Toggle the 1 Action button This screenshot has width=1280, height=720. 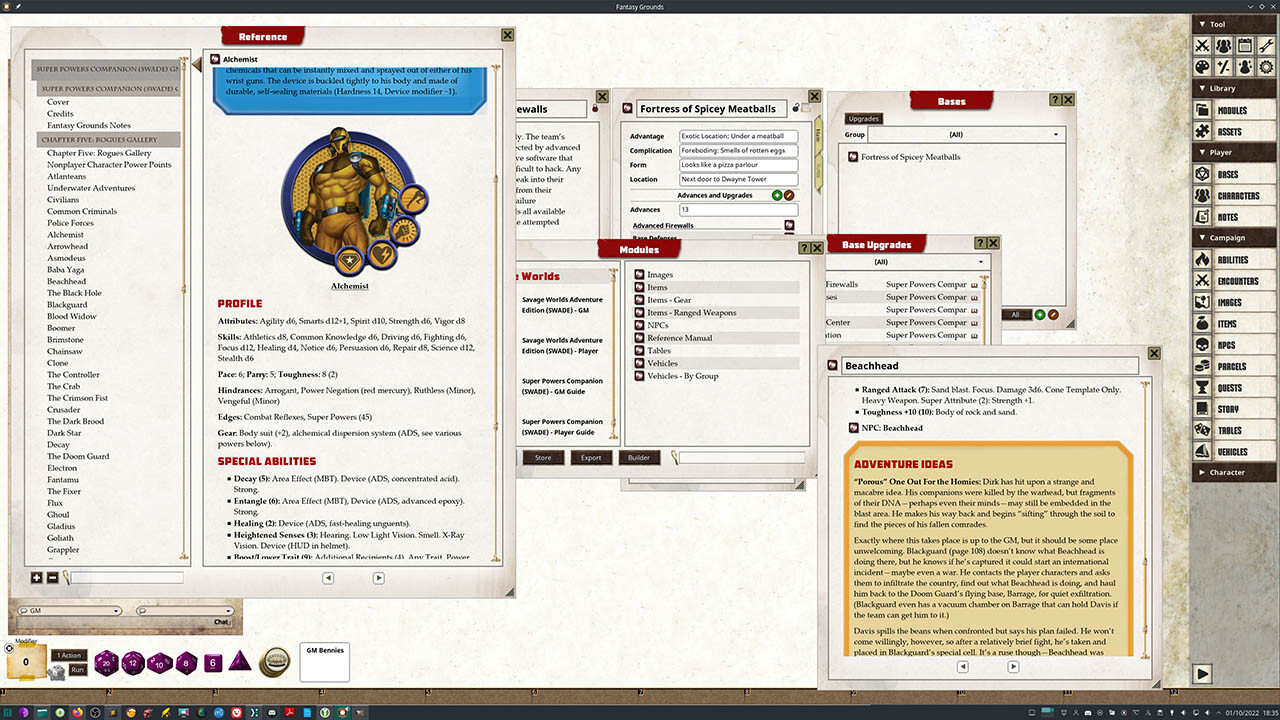pyautogui.click(x=69, y=655)
